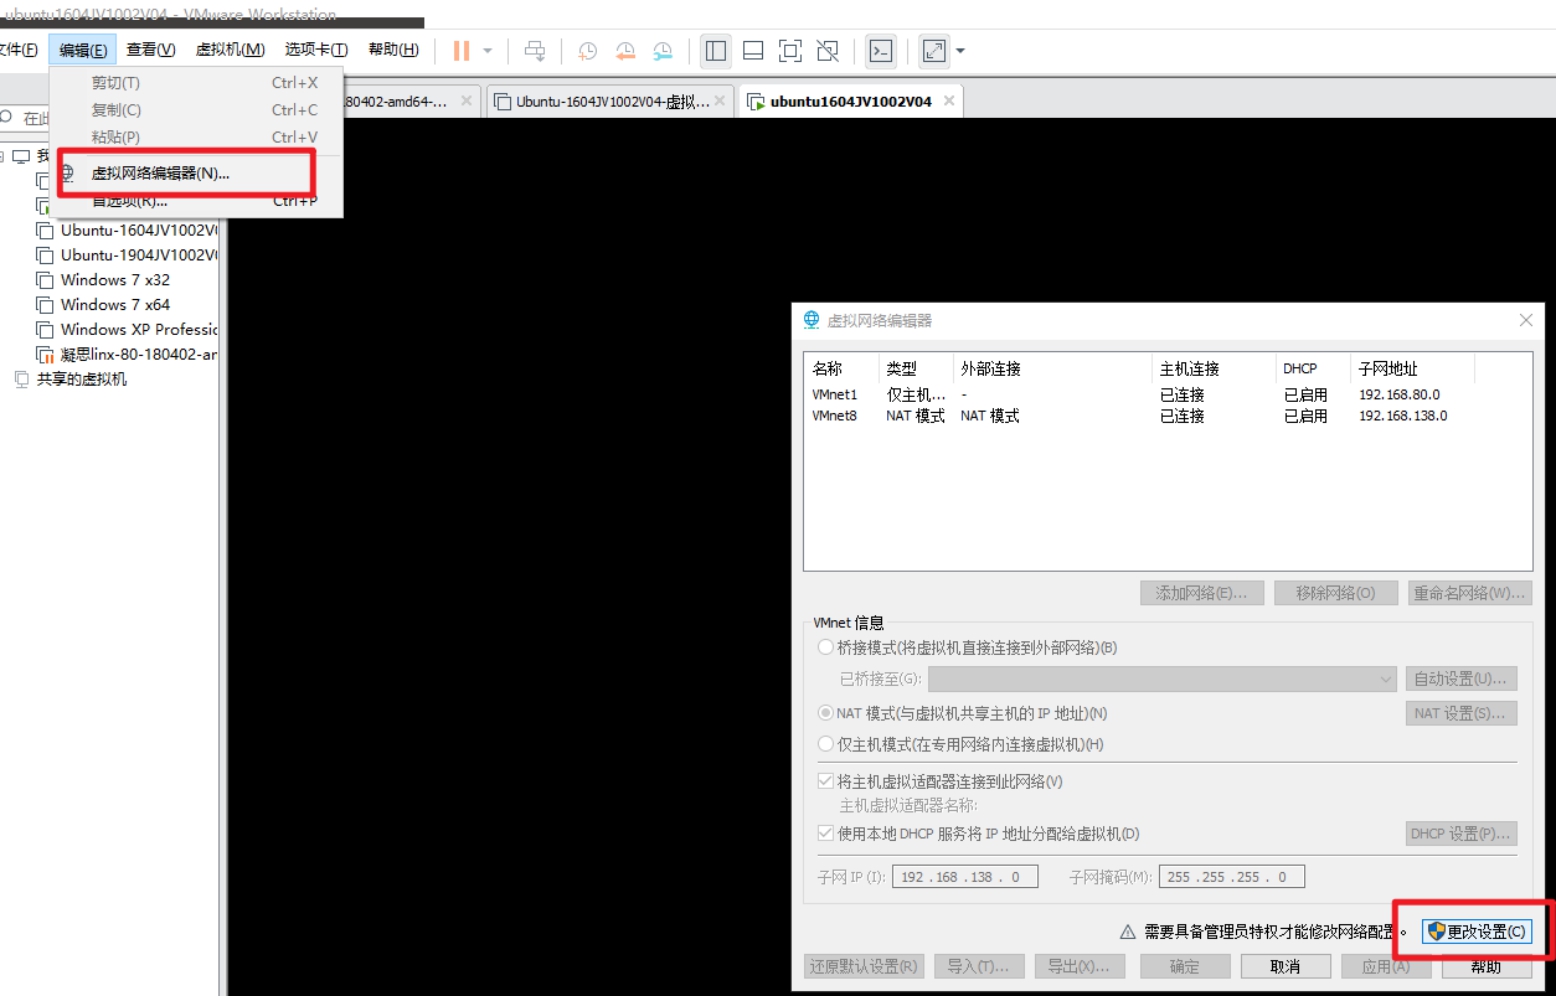Open the 虚拟机(M) menu

tap(230, 50)
